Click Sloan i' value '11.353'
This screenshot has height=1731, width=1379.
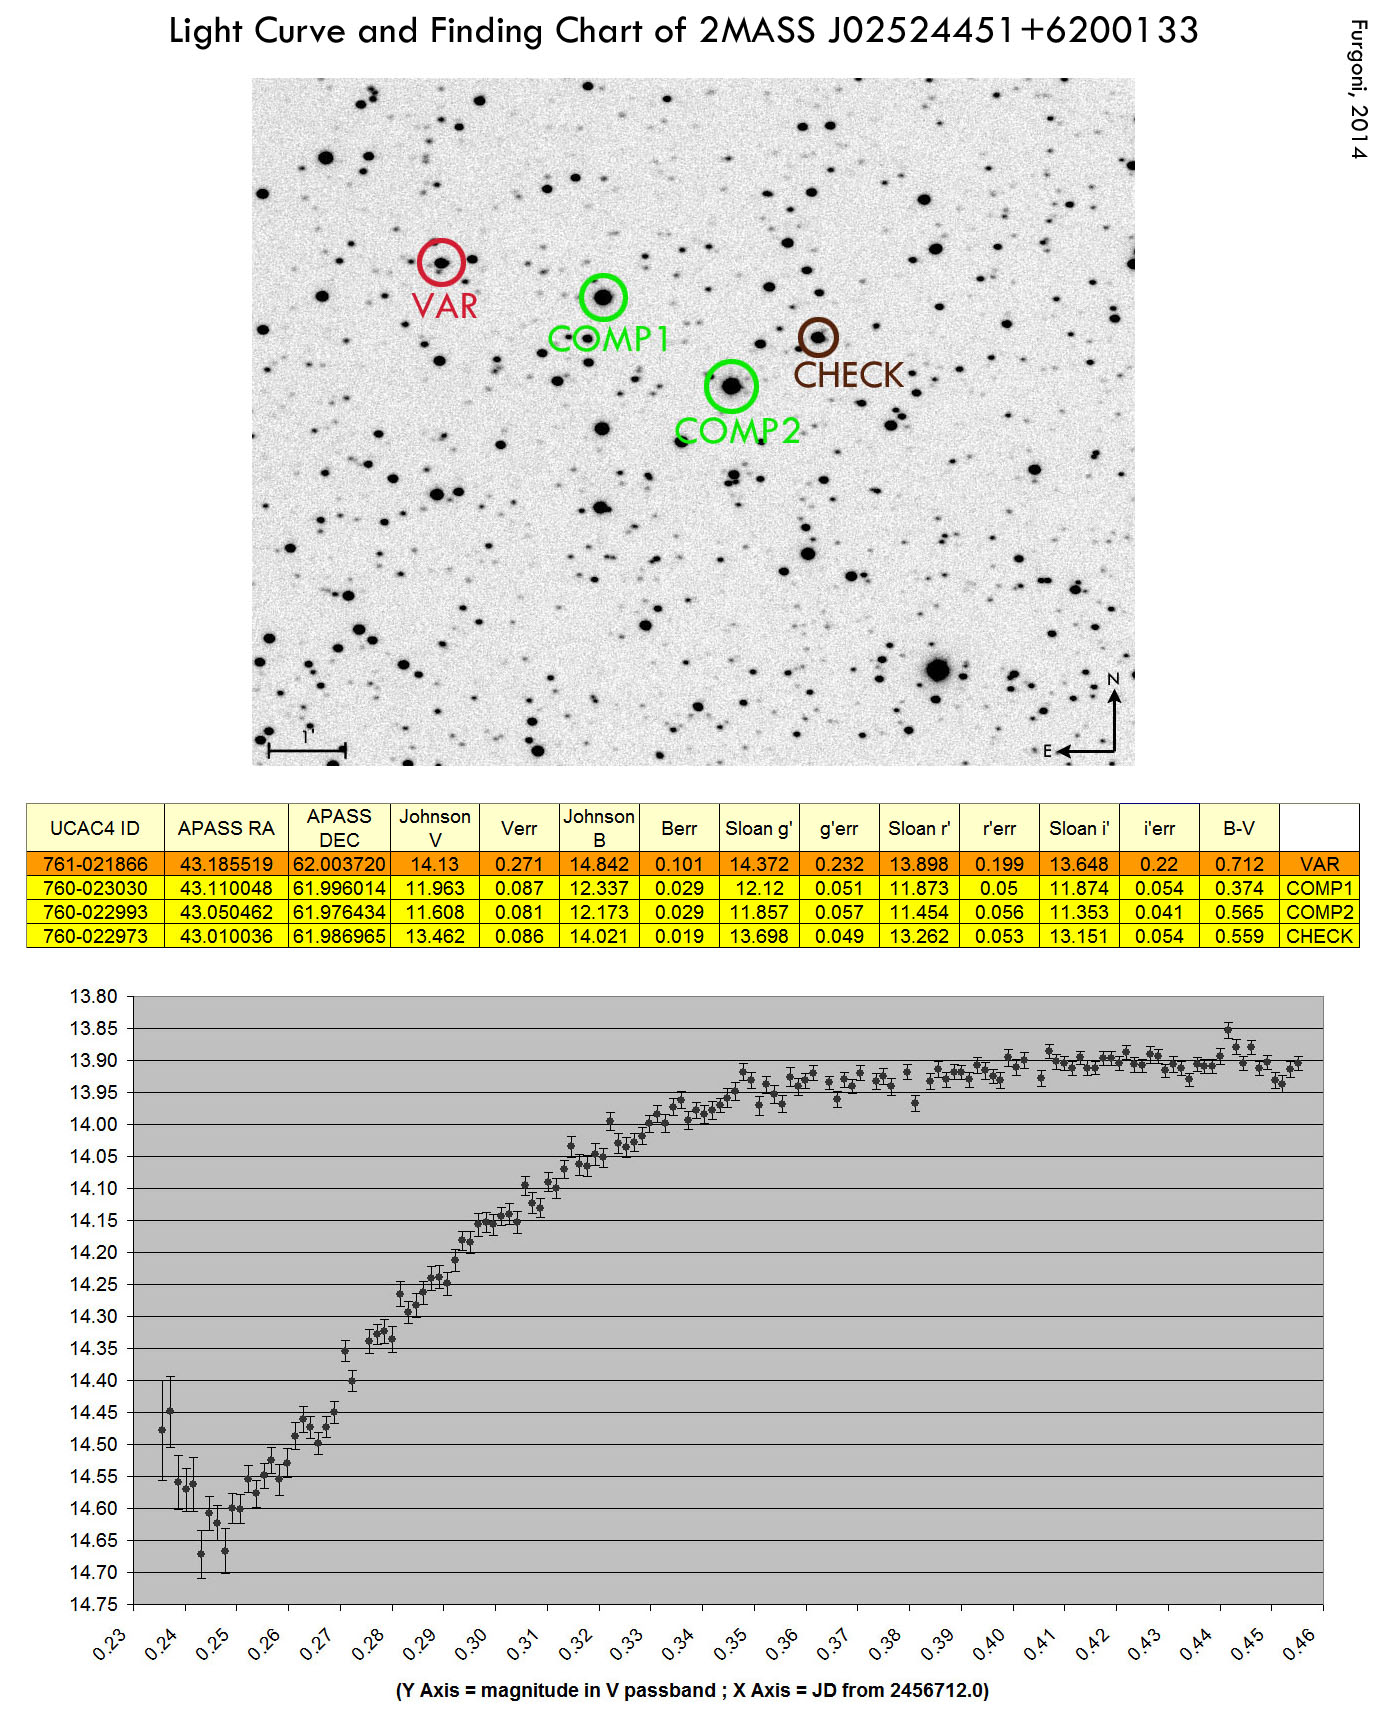[x=1079, y=912]
